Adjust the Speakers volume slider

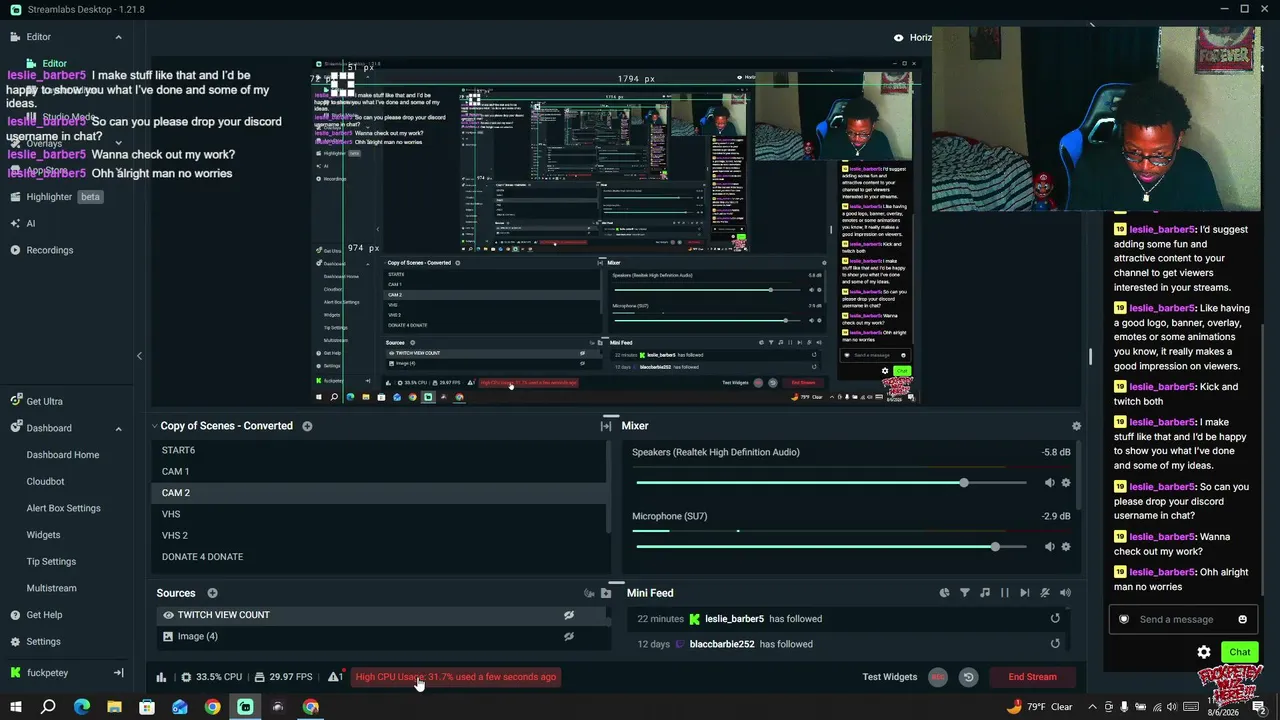(831, 483)
